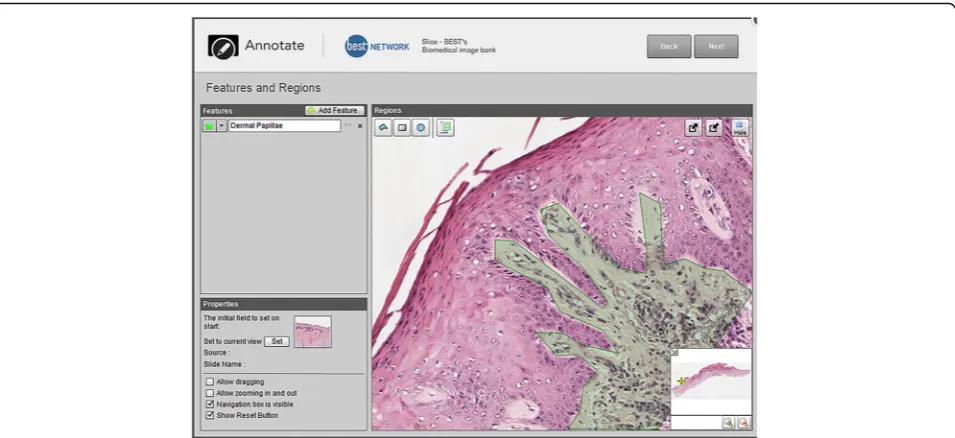Screen dimensions: 955x438
Task: Open the region list notes icon
Action: click(445, 128)
